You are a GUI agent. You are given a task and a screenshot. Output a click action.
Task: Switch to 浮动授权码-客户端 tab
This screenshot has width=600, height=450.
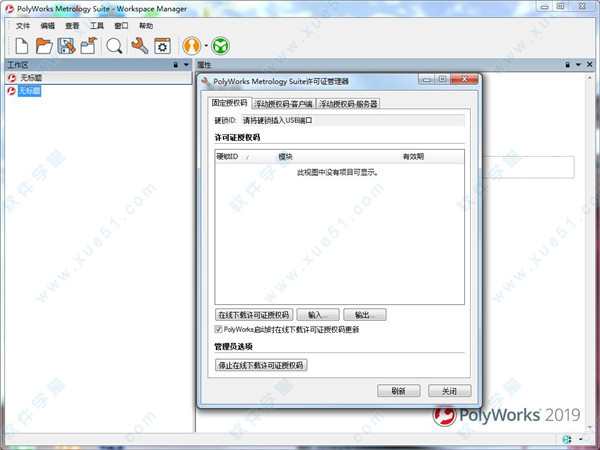point(283,104)
